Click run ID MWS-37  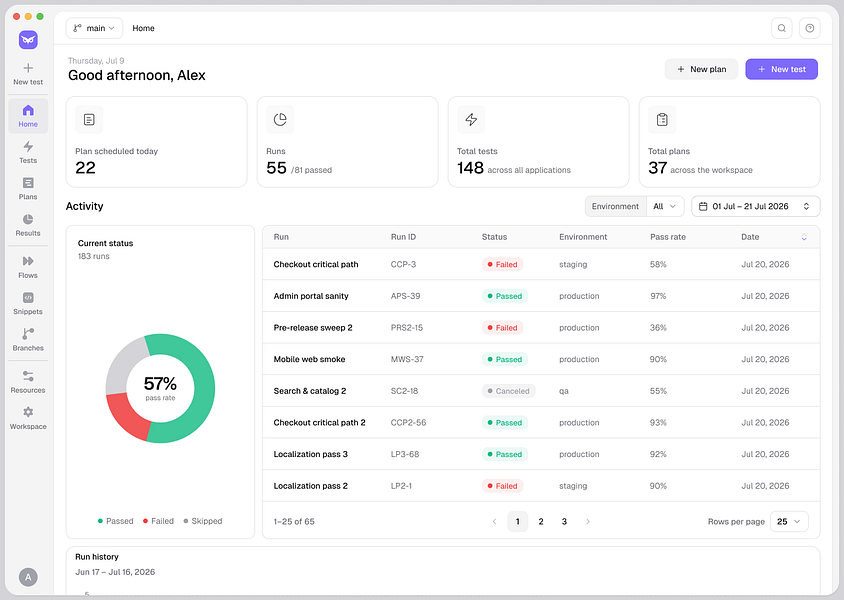[407, 359]
